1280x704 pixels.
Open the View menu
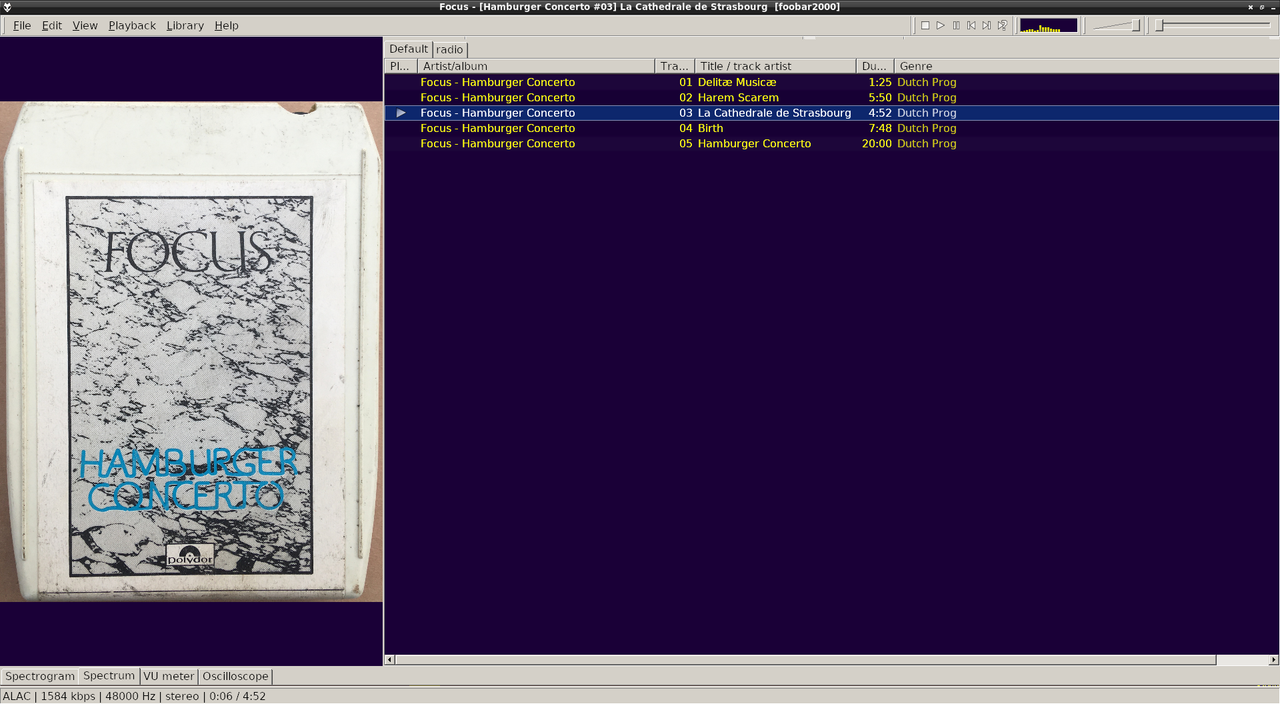(x=85, y=25)
